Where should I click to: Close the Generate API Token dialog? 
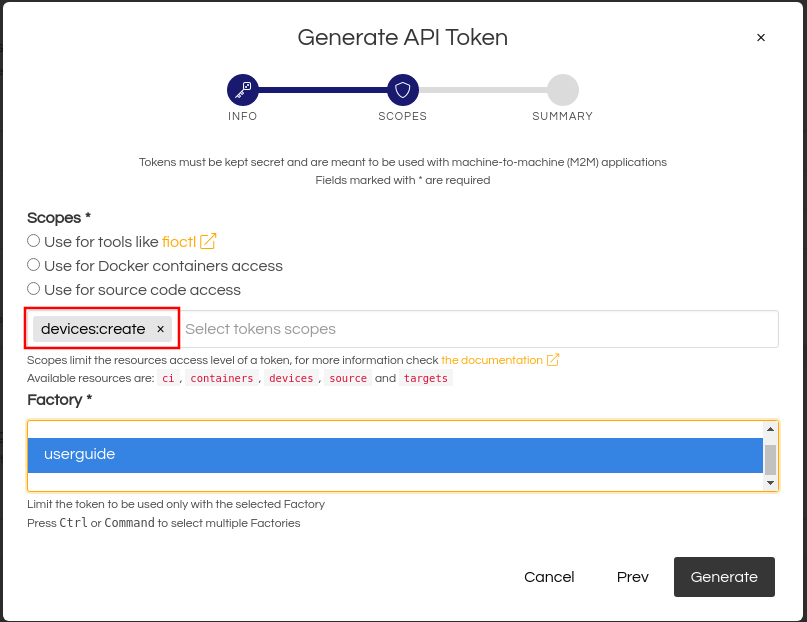click(761, 38)
